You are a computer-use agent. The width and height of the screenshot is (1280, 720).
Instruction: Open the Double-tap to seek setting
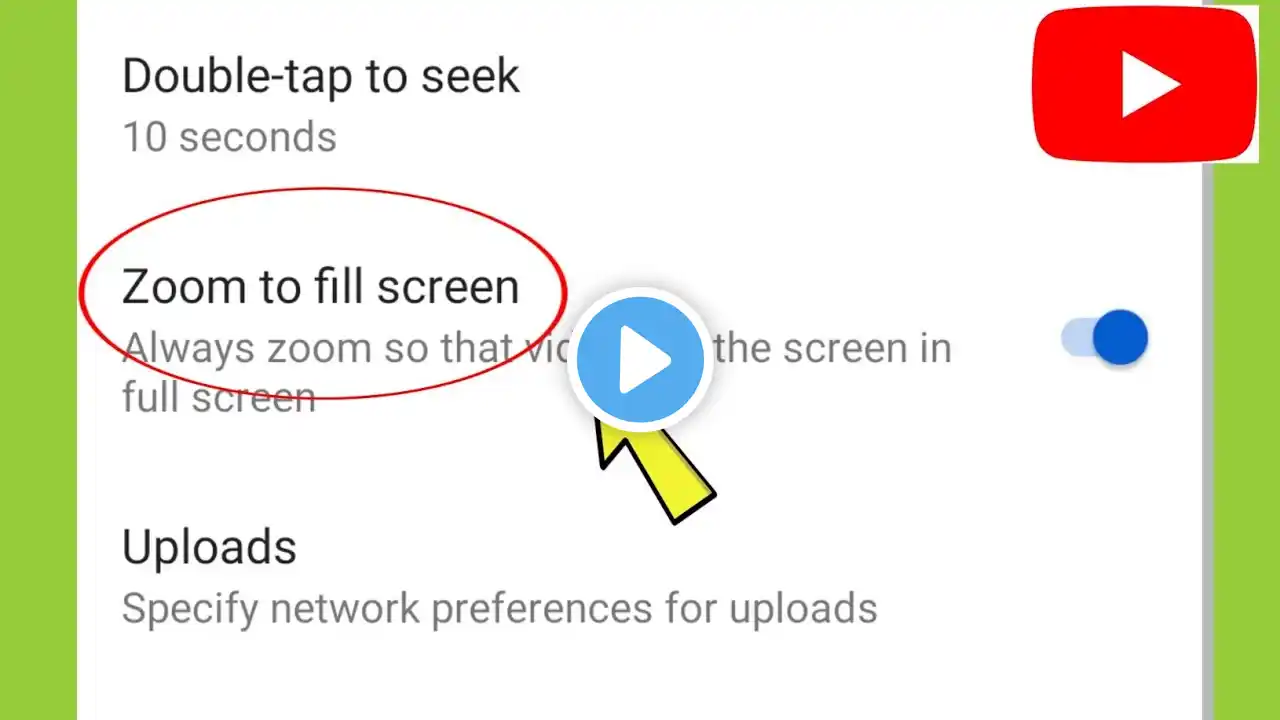pos(640,105)
